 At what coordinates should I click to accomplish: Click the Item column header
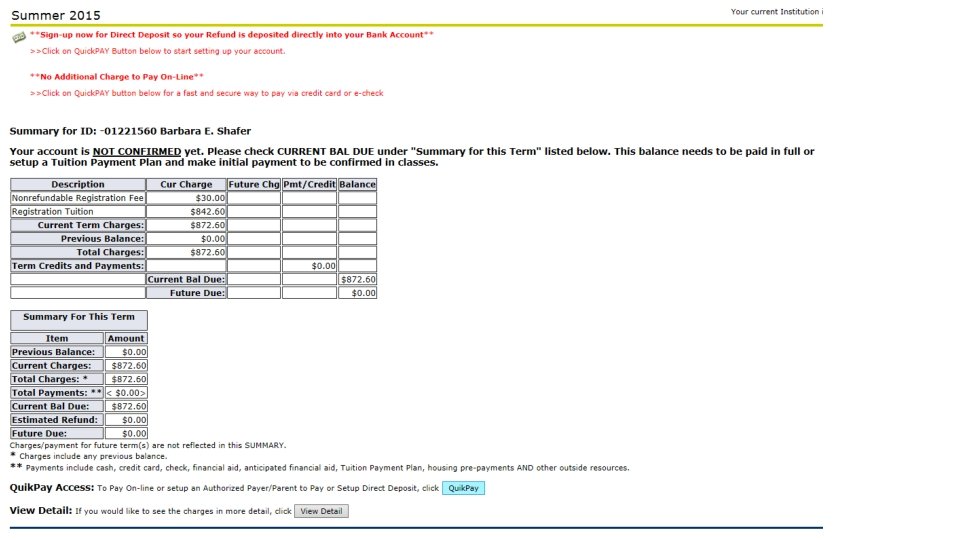(57, 338)
